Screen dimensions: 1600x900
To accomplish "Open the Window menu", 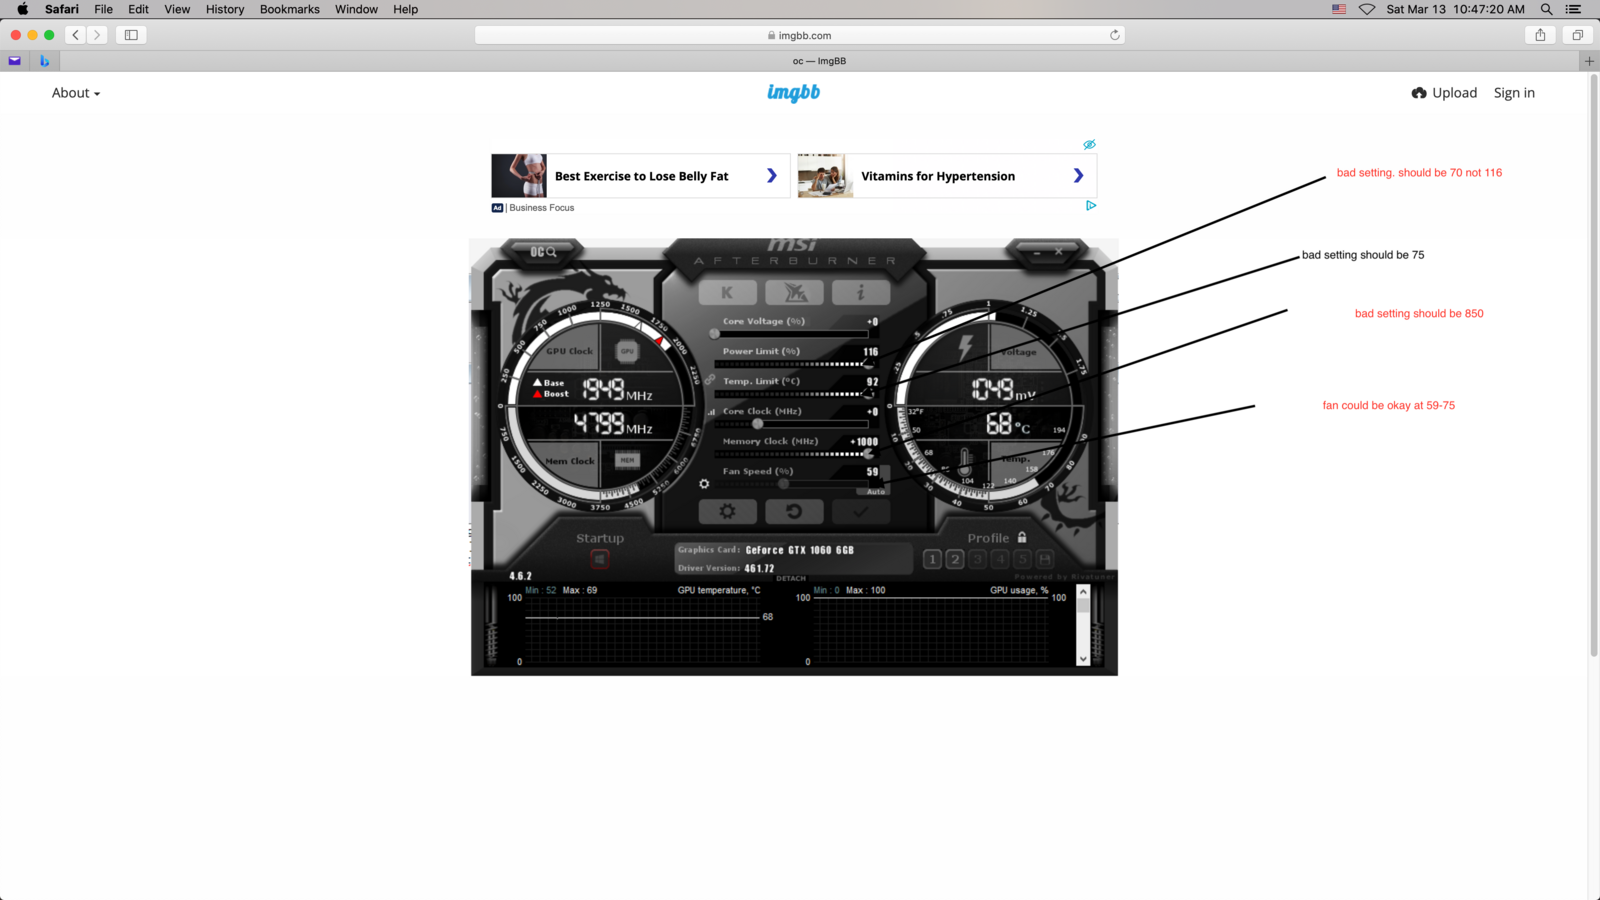I will pyautogui.click(x=356, y=9).
